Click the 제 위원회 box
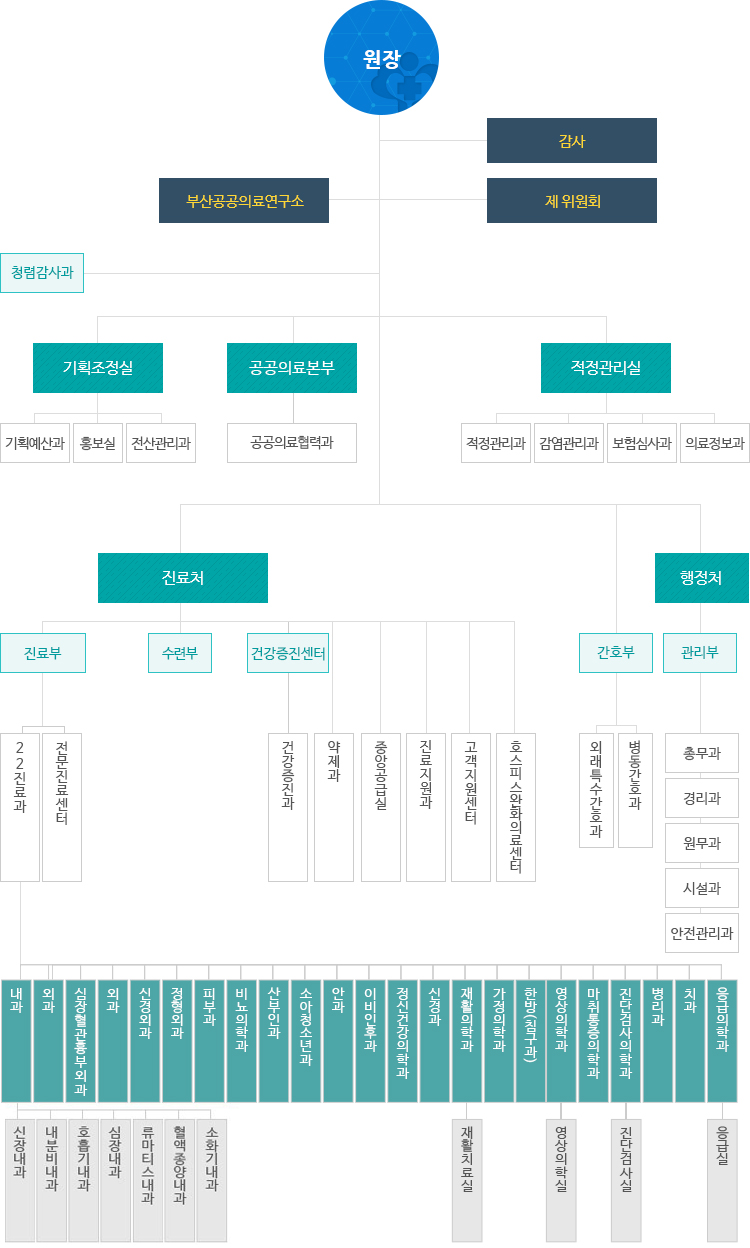This screenshot has width=750, height=1248. (571, 200)
